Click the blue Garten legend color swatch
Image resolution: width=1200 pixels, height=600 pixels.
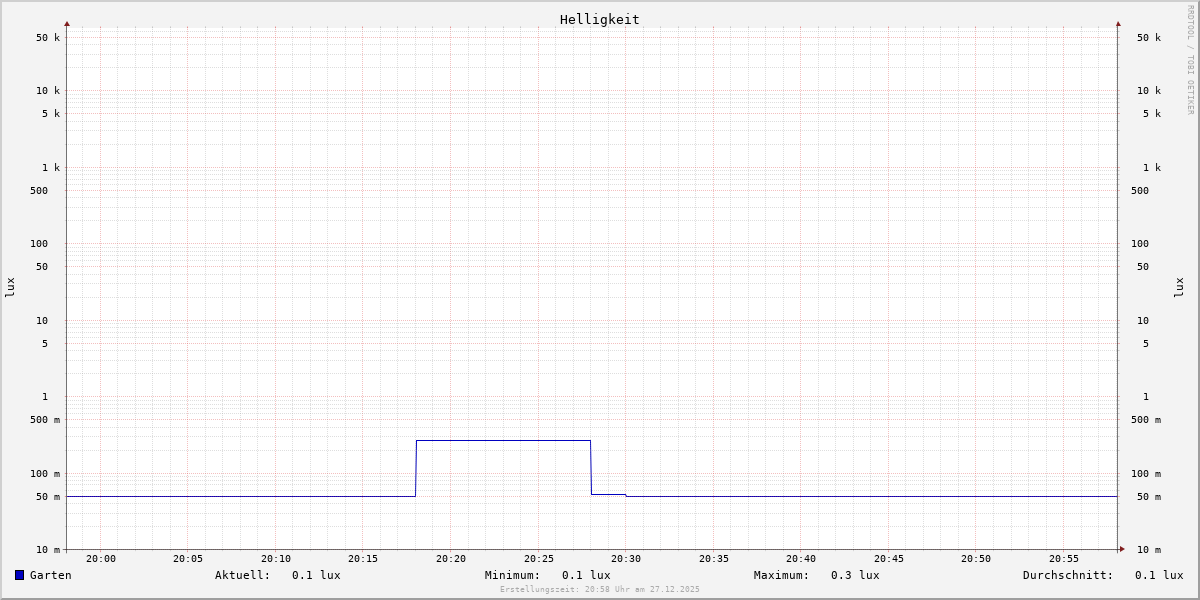point(19,575)
